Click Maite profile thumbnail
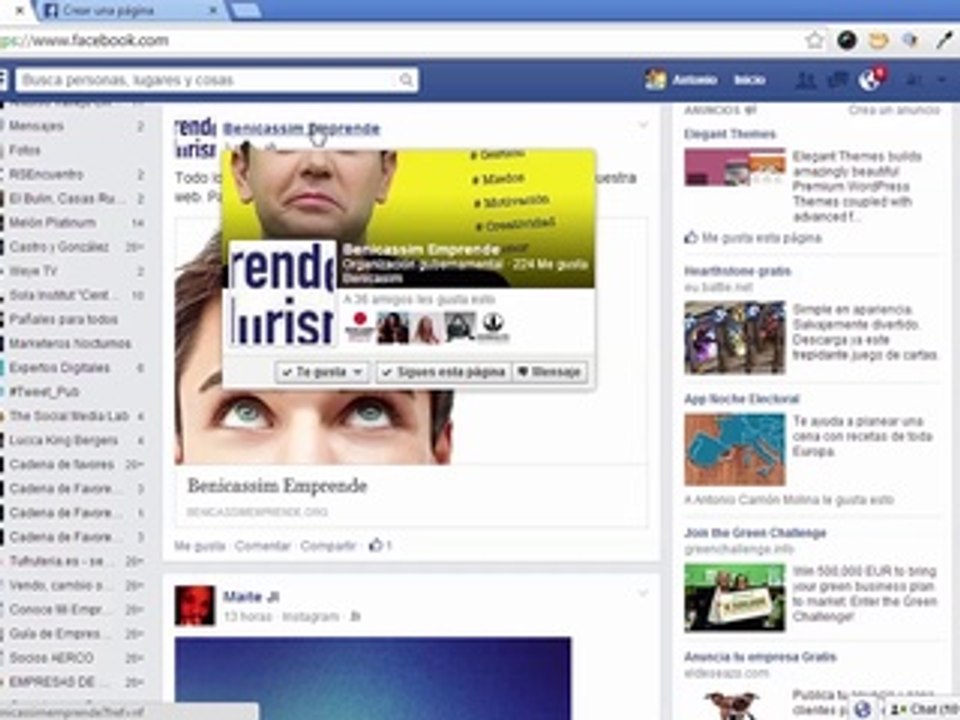Image resolution: width=960 pixels, height=720 pixels. (x=195, y=606)
